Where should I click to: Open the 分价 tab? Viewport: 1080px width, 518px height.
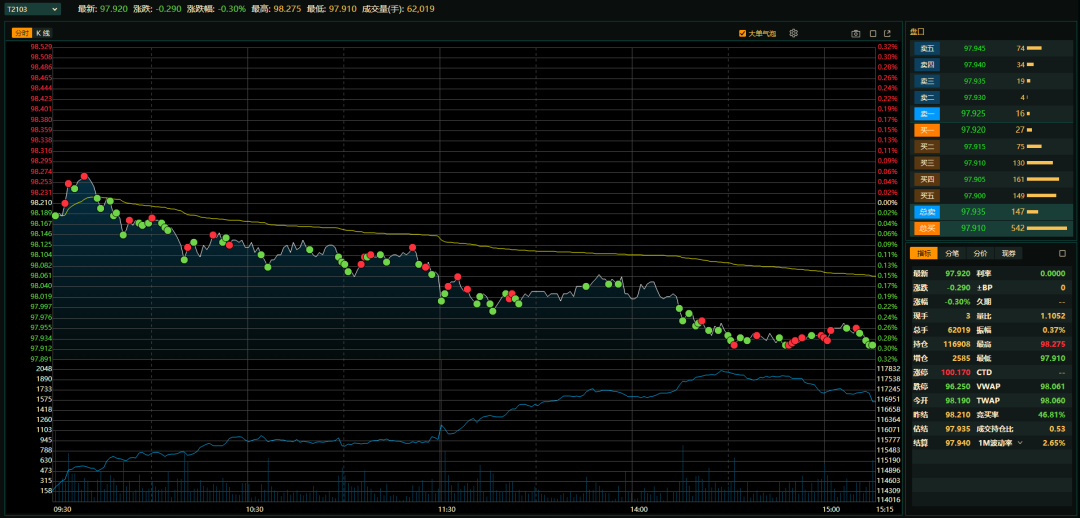click(x=980, y=254)
